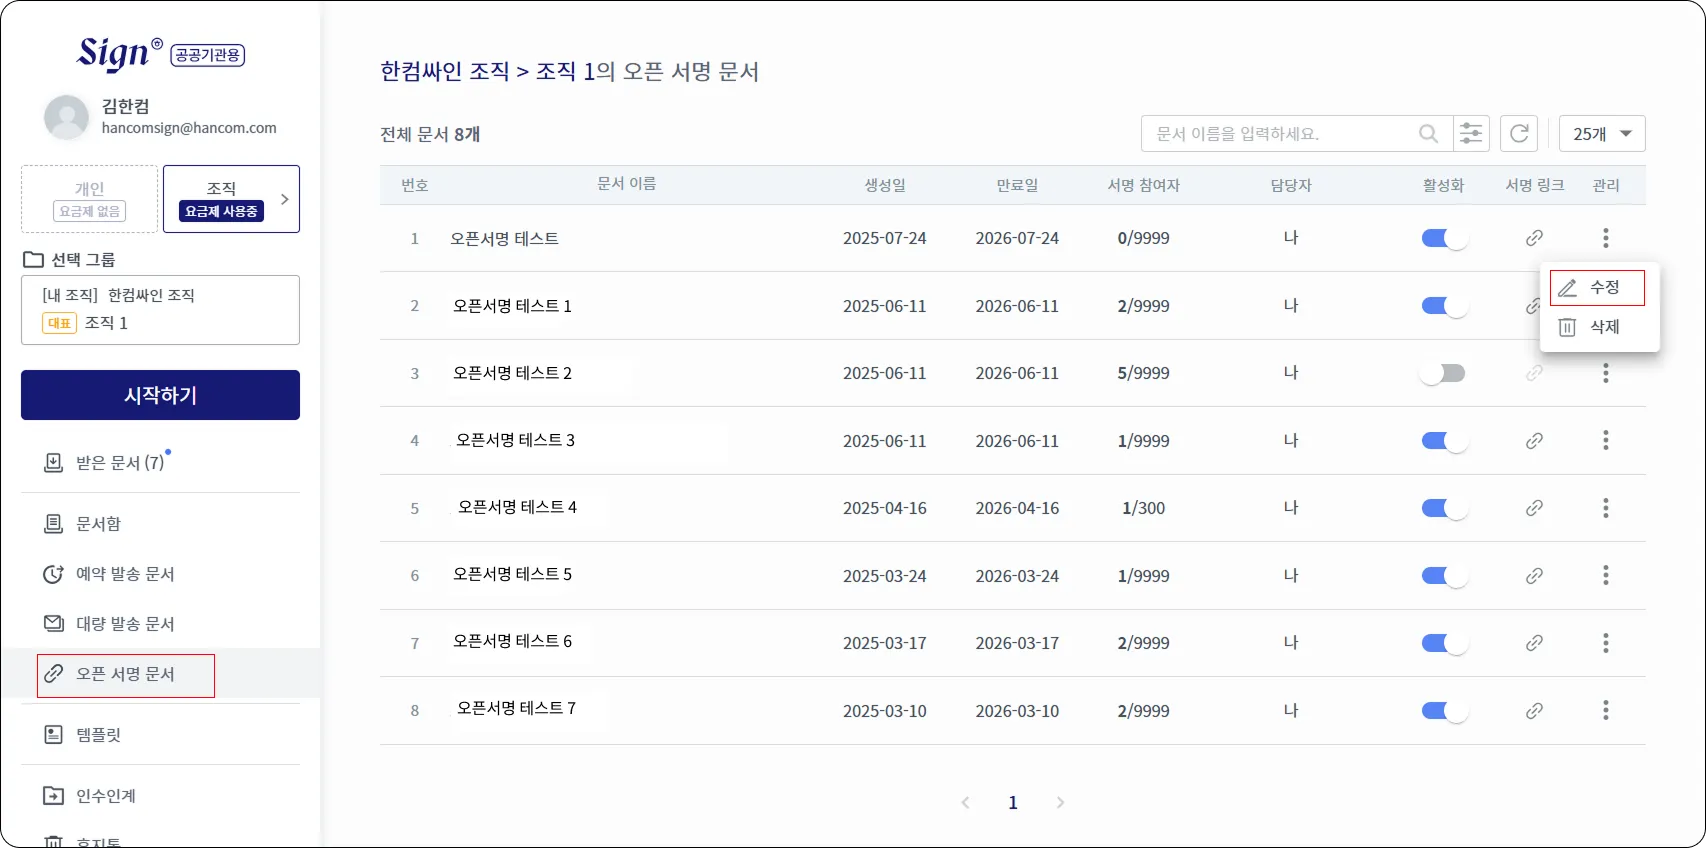Viewport: 1706px width, 848px height.
Task: Open the filter settings icon
Action: 1471,134
